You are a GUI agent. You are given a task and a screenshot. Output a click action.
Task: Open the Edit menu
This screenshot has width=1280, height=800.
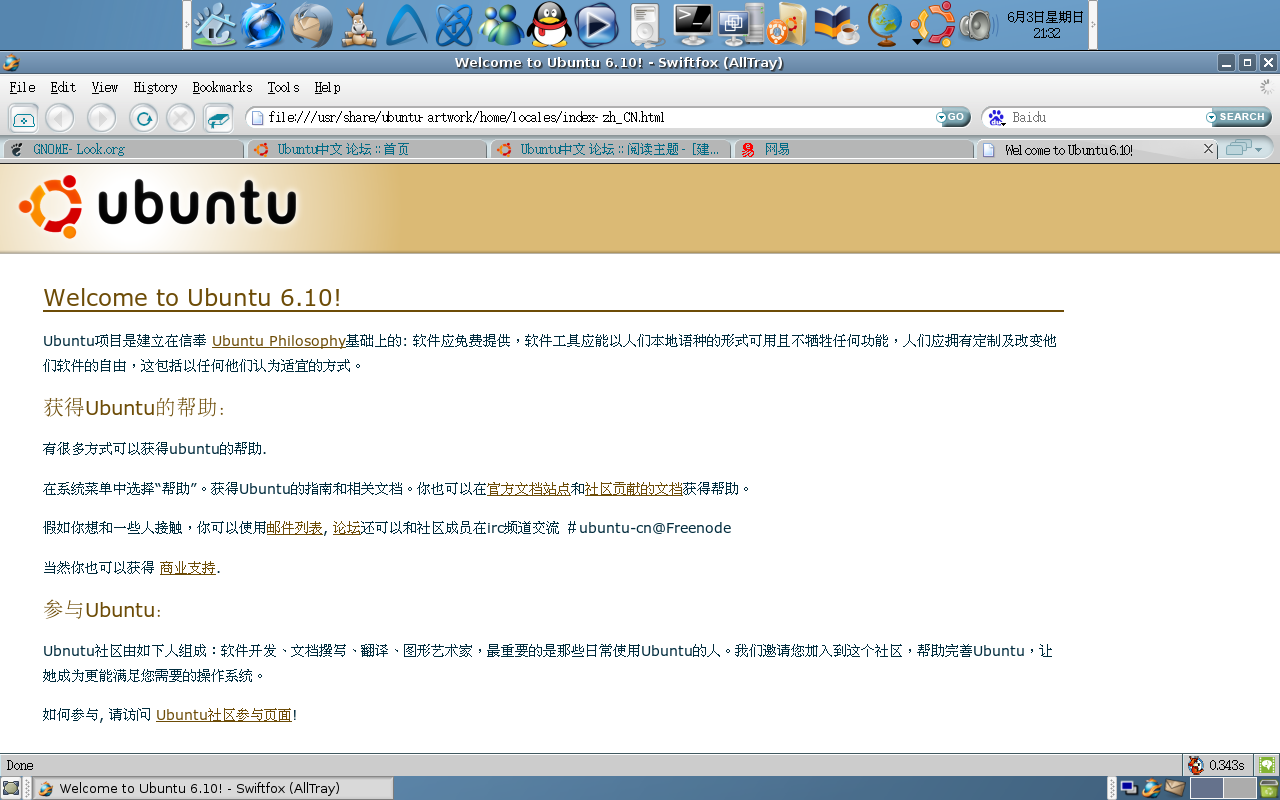tap(63, 88)
